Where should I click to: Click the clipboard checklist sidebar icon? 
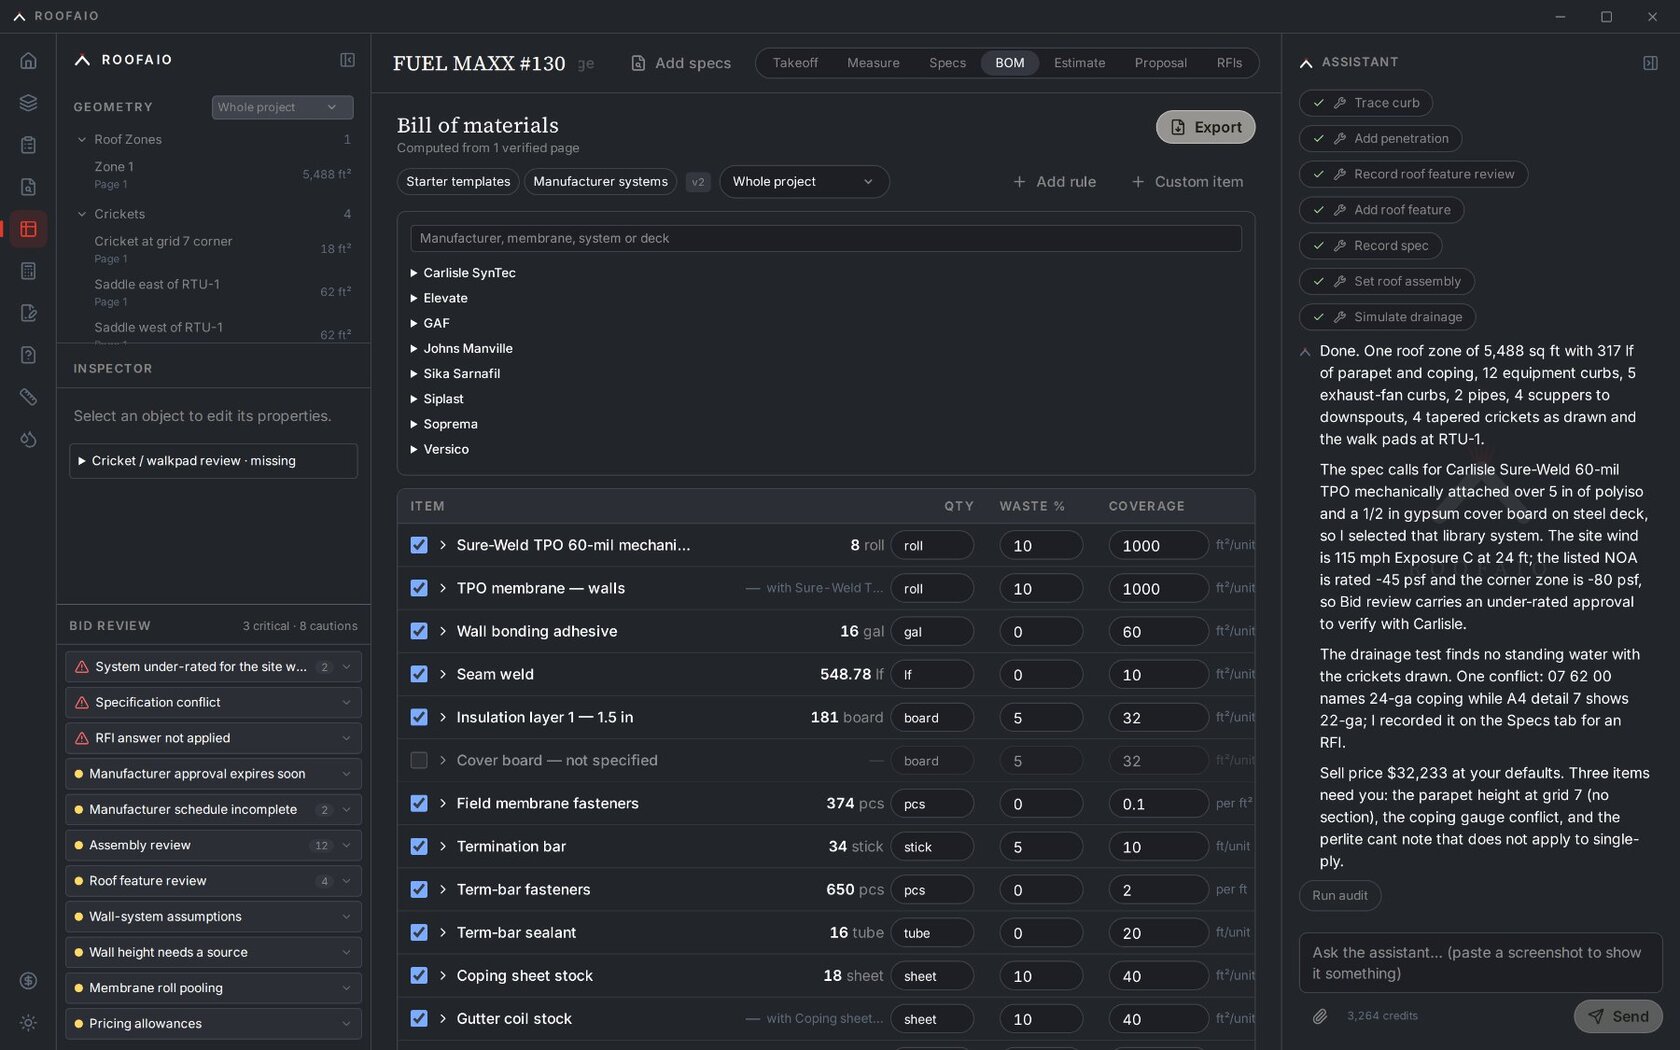[28, 145]
